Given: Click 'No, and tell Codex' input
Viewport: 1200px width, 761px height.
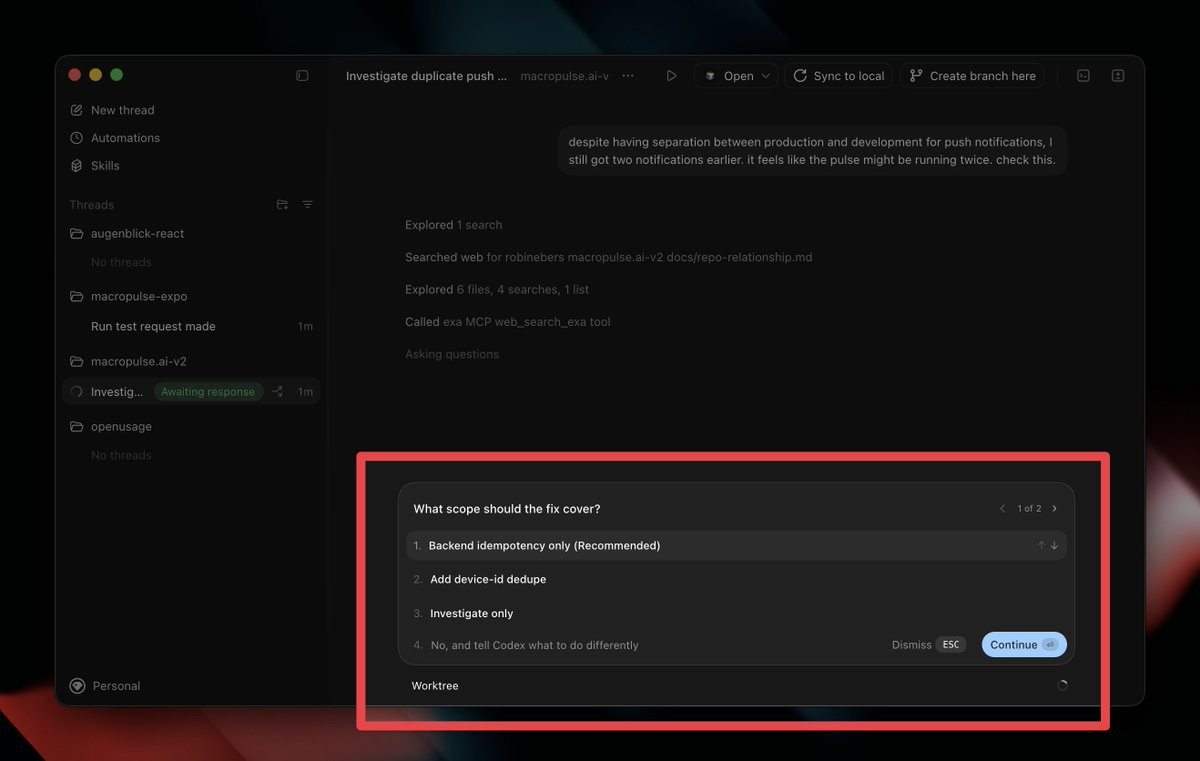Looking at the screenshot, I should click(534, 646).
